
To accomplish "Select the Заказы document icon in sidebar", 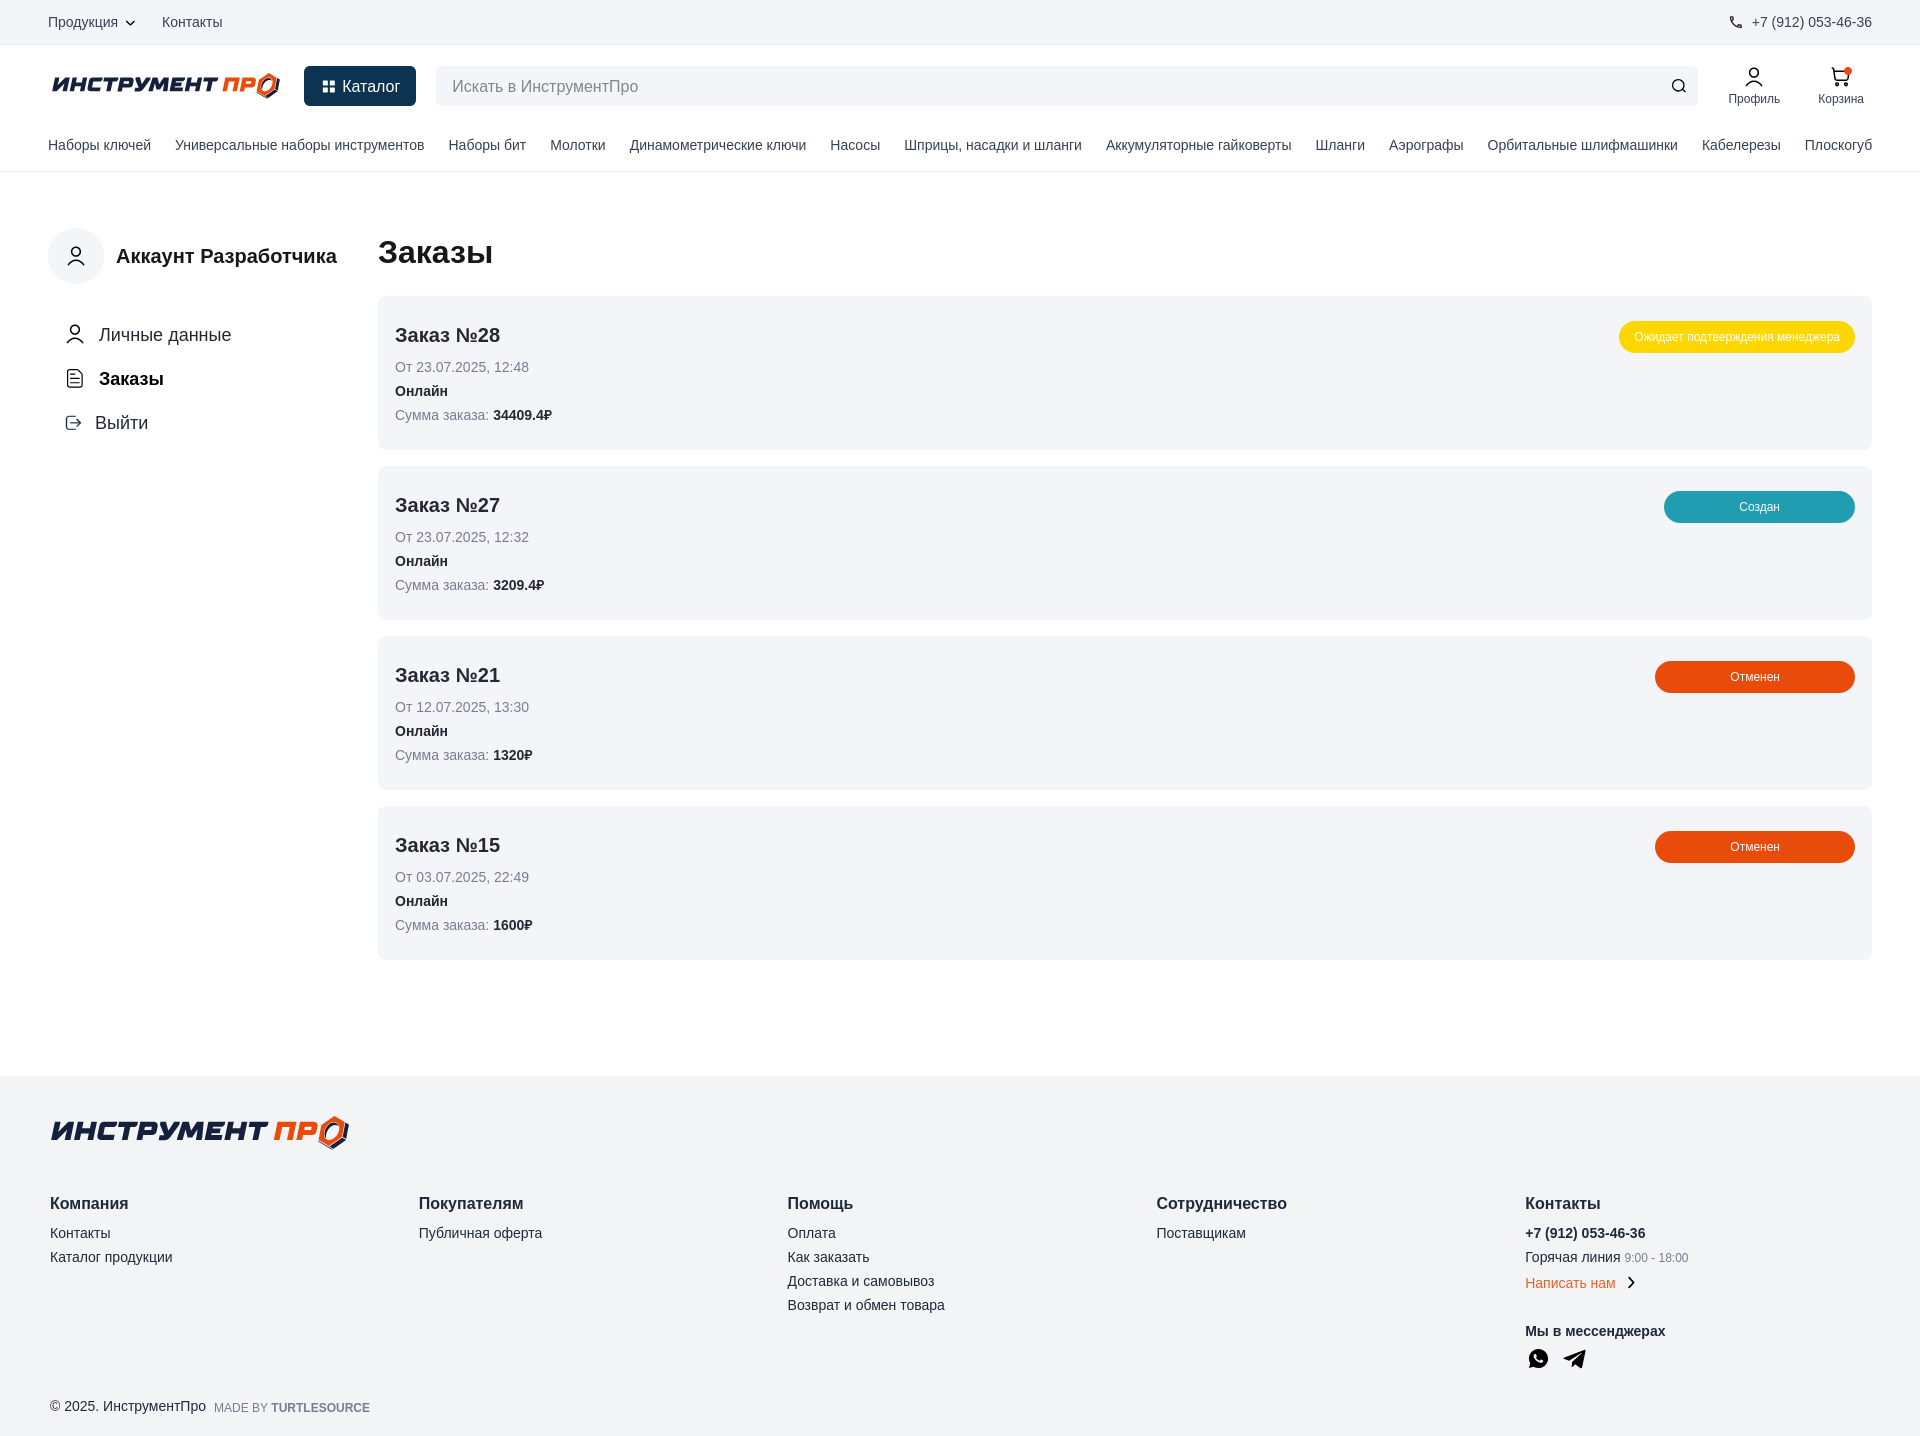I will point(74,378).
